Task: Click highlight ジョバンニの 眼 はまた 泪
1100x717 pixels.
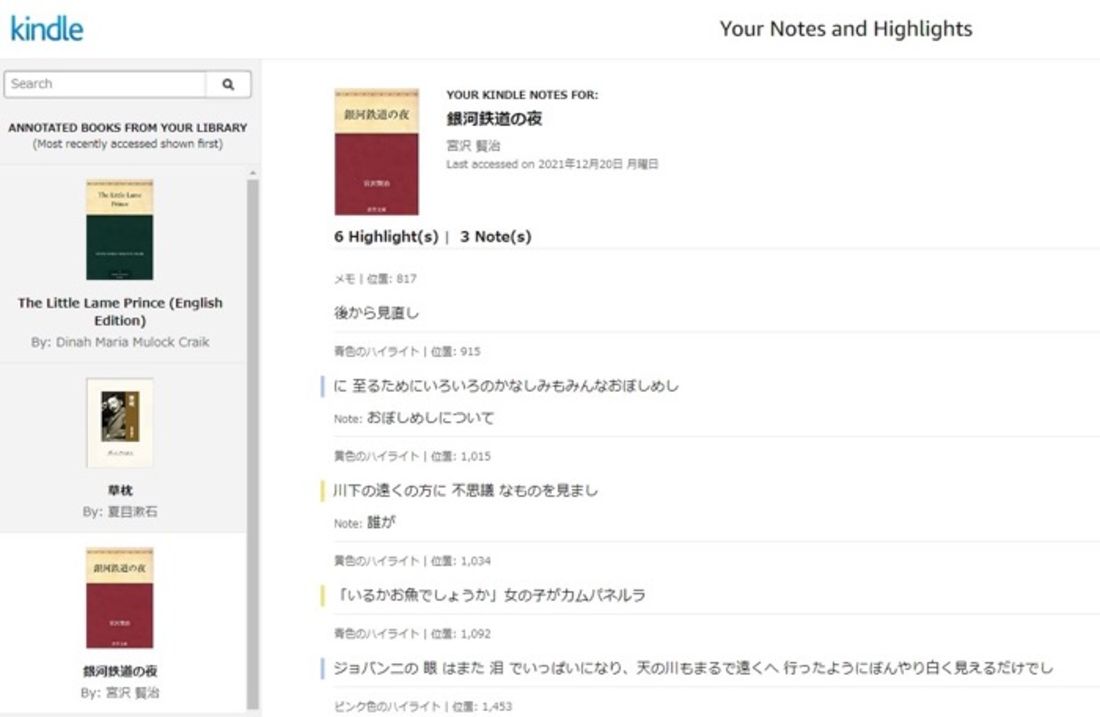Action: (693, 668)
